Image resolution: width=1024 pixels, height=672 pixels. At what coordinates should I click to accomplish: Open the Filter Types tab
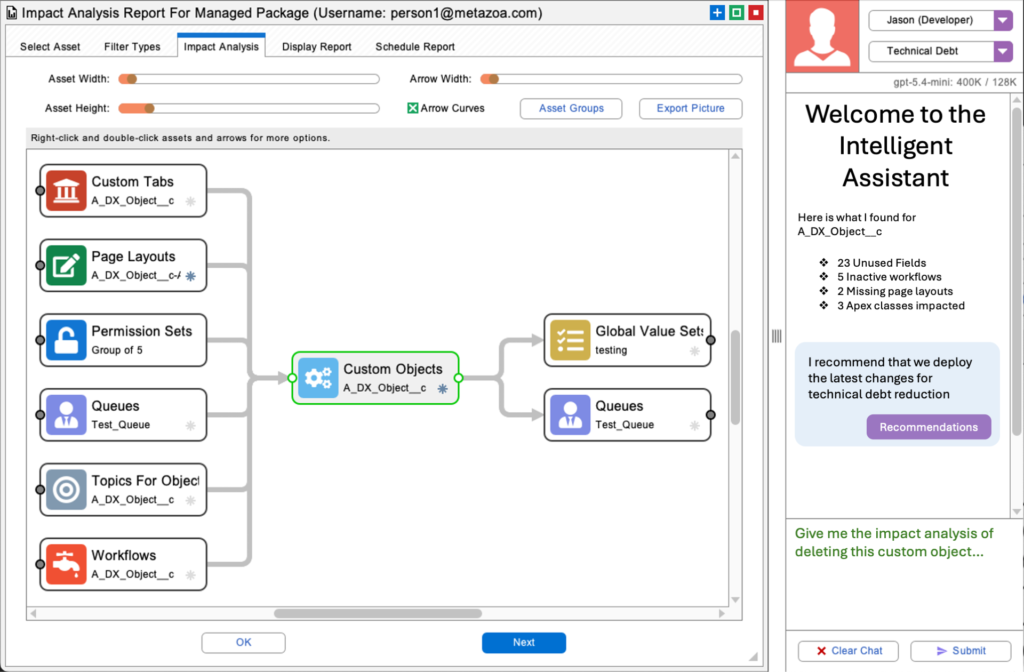tap(132, 47)
